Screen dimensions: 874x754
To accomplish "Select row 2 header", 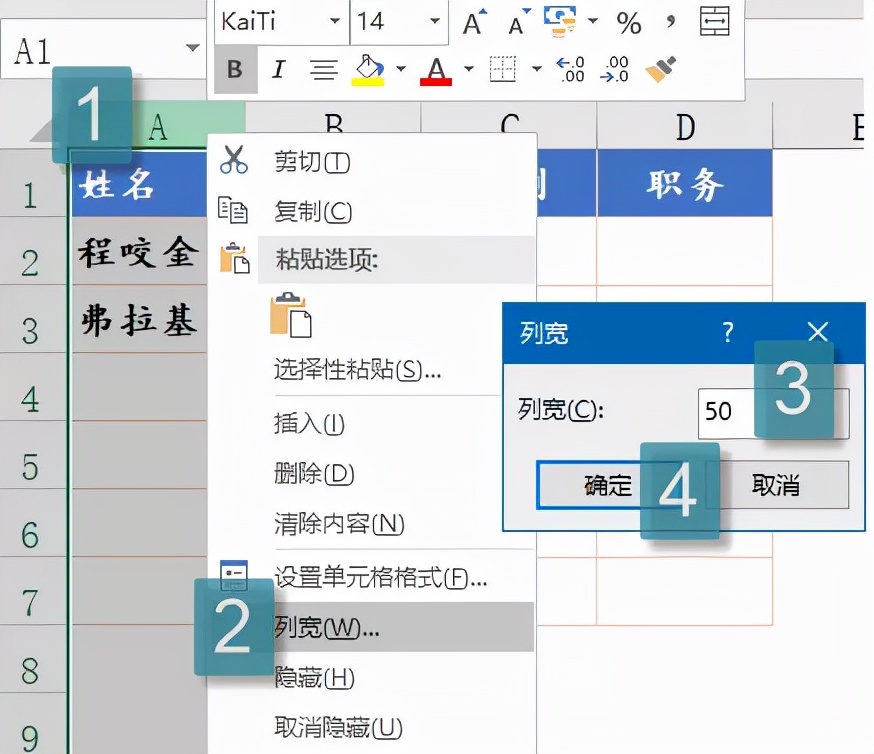I will pos(32,251).
